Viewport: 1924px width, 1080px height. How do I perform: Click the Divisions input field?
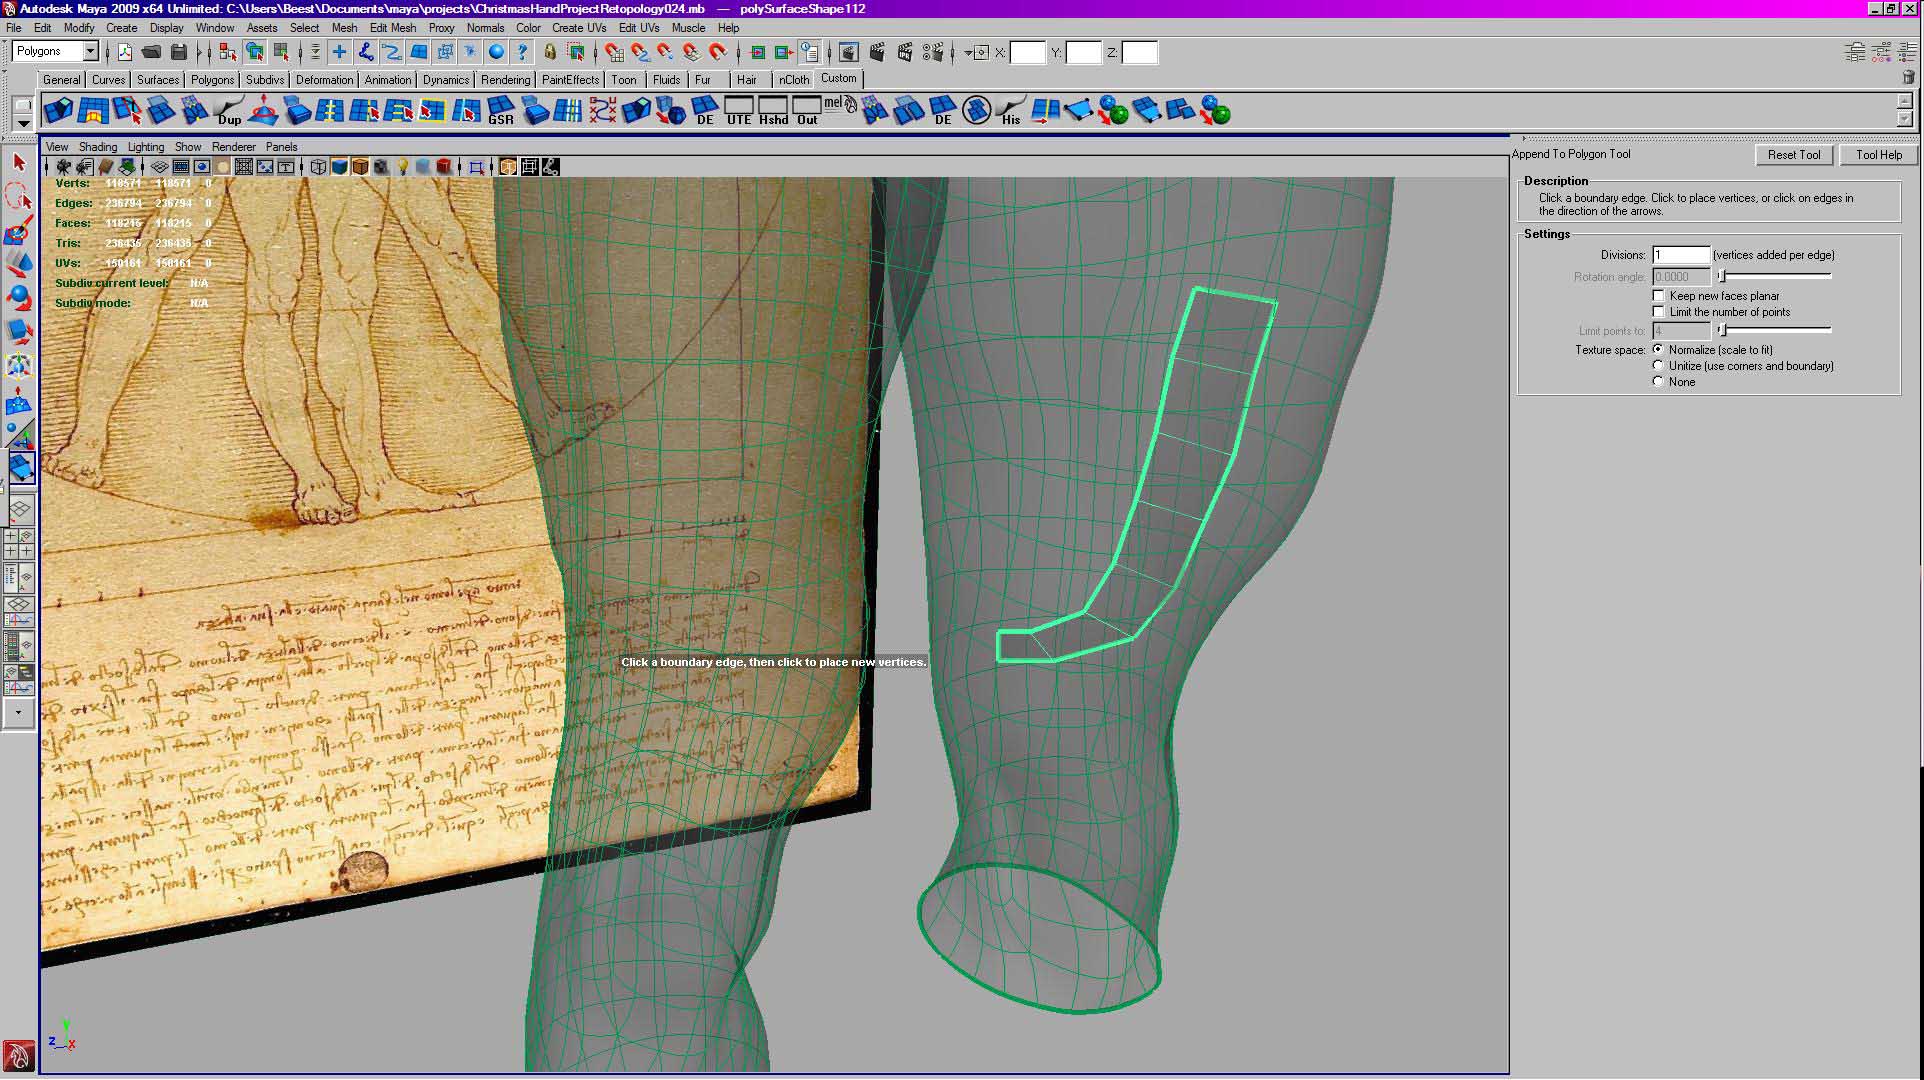[1681, 255]
